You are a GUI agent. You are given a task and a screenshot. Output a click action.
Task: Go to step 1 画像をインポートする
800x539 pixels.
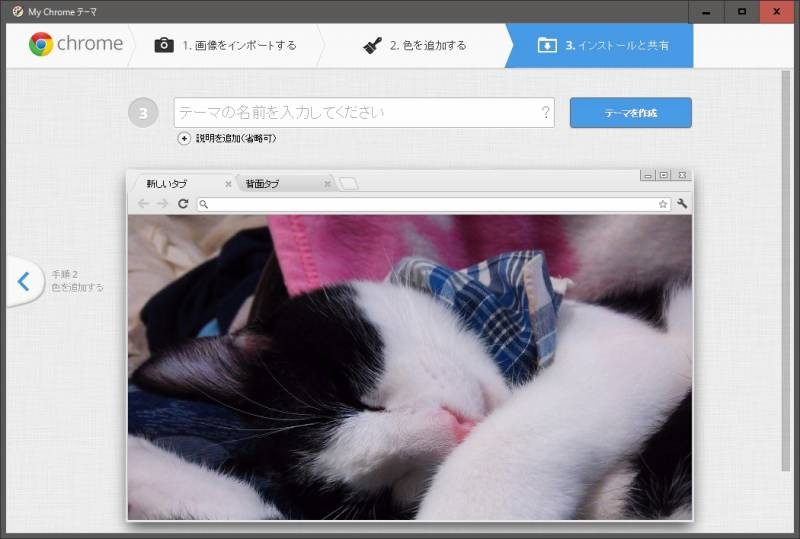[x=225, y=45]
